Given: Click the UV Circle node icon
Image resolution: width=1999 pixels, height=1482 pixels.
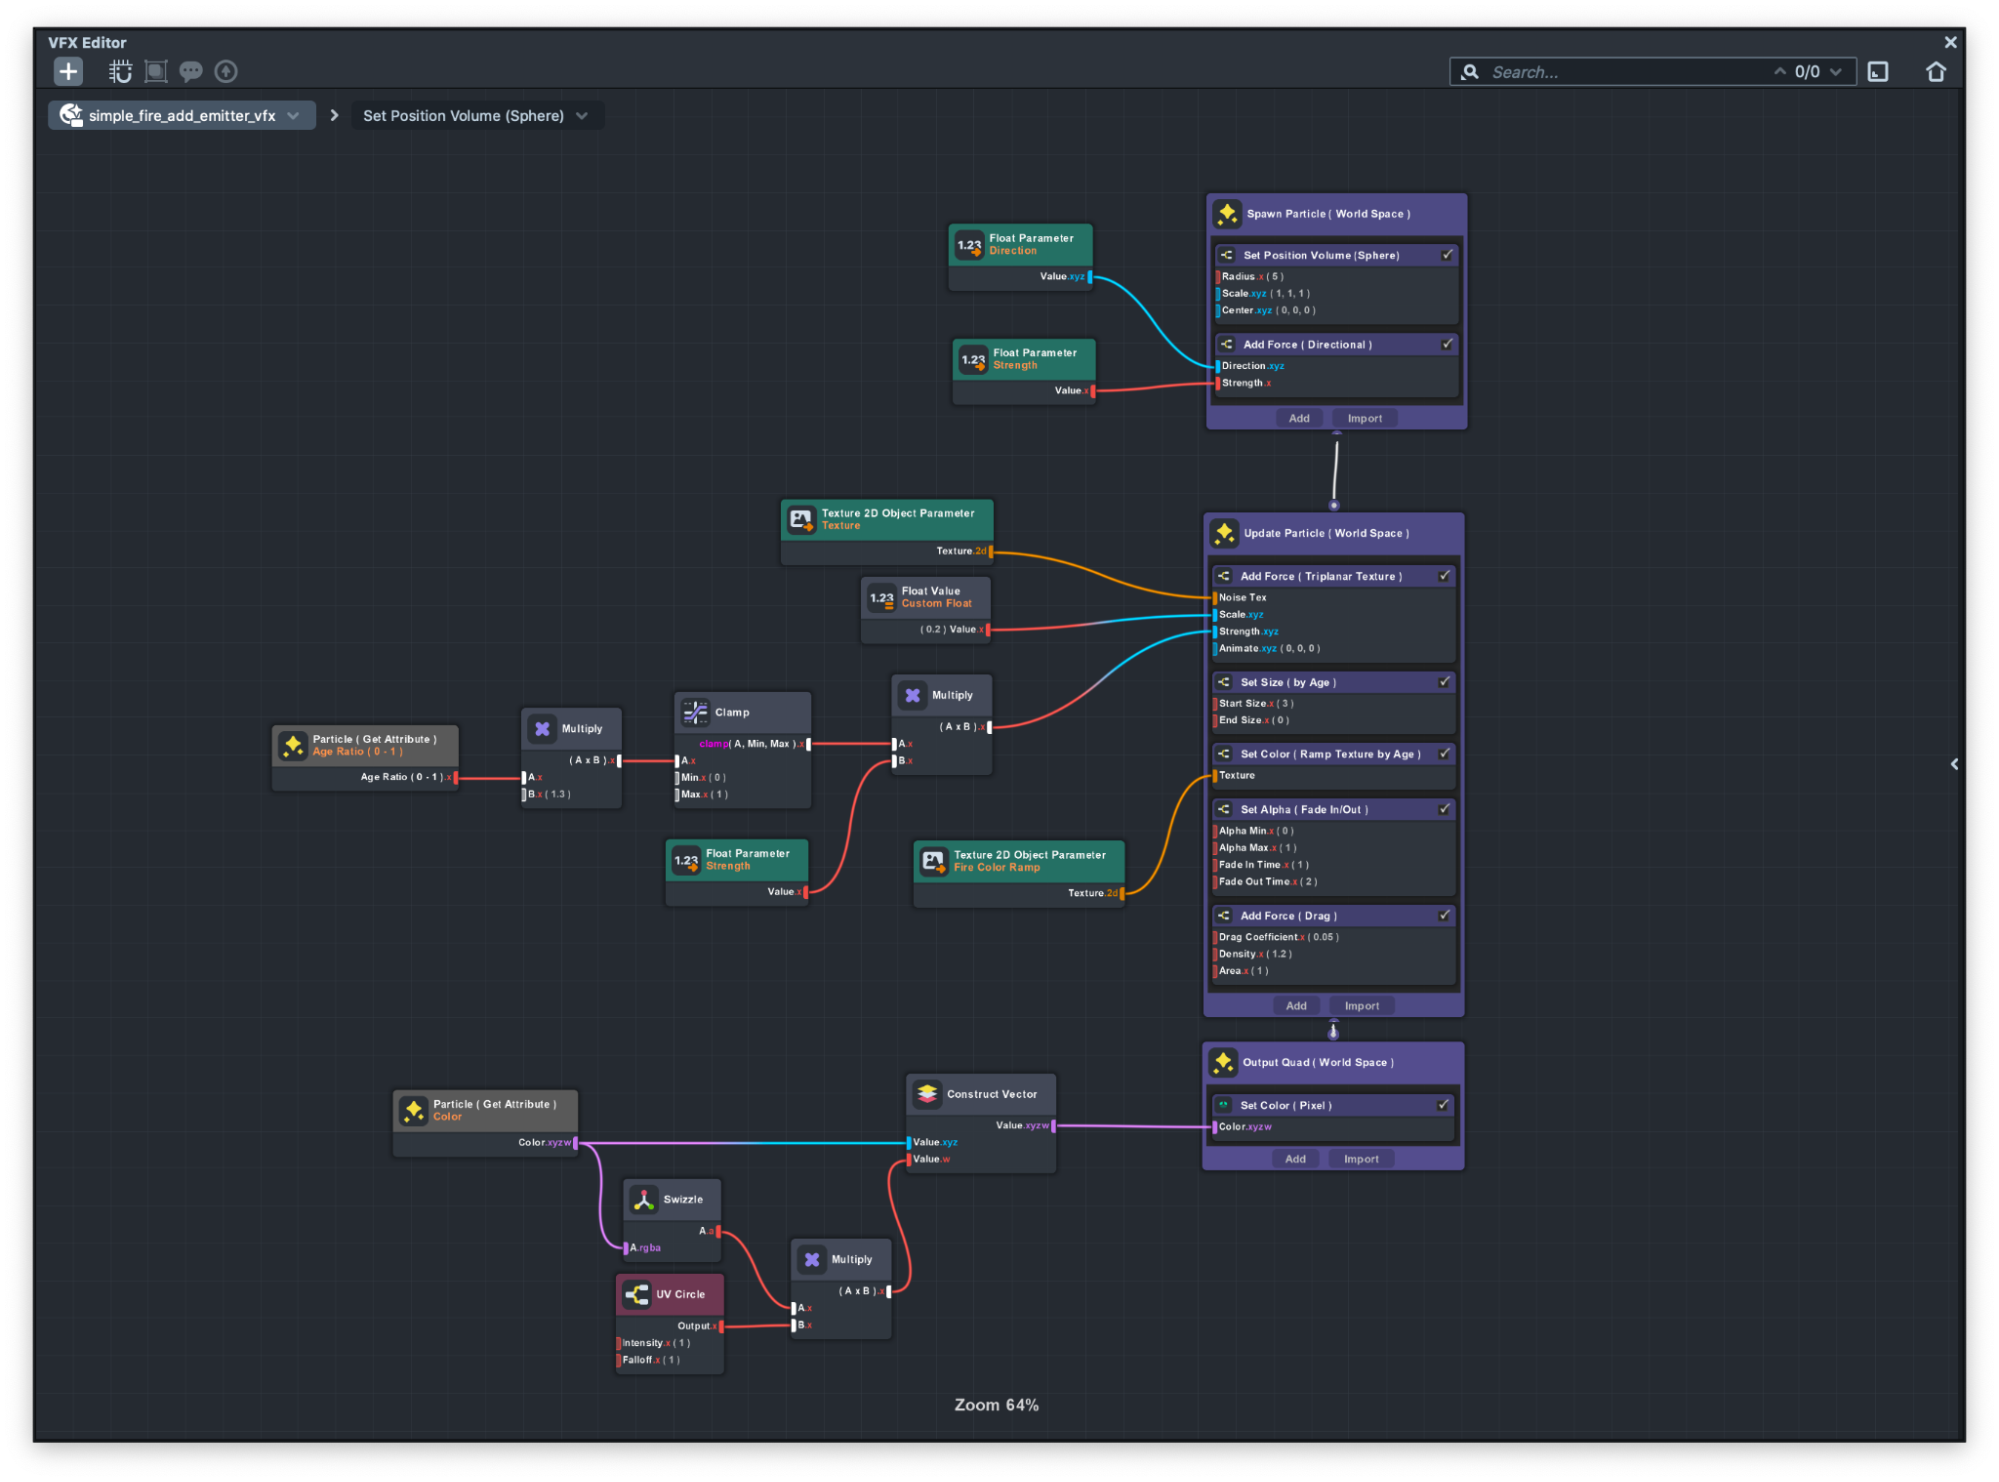Looking at the screenshot, I should point(636,1294).
